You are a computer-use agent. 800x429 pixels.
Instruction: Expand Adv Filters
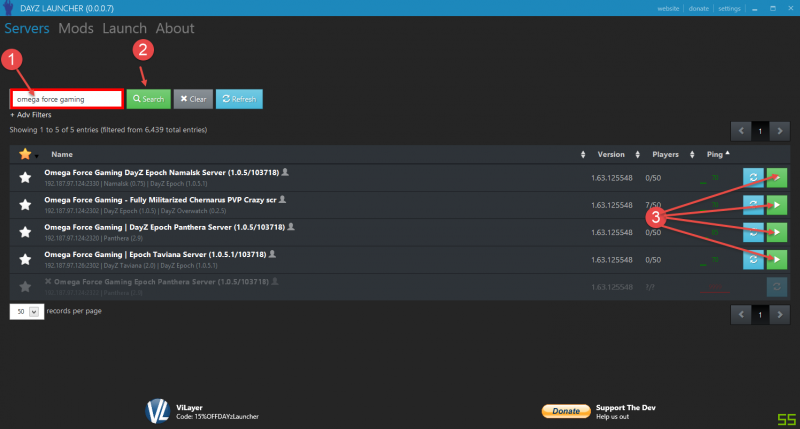31,115
